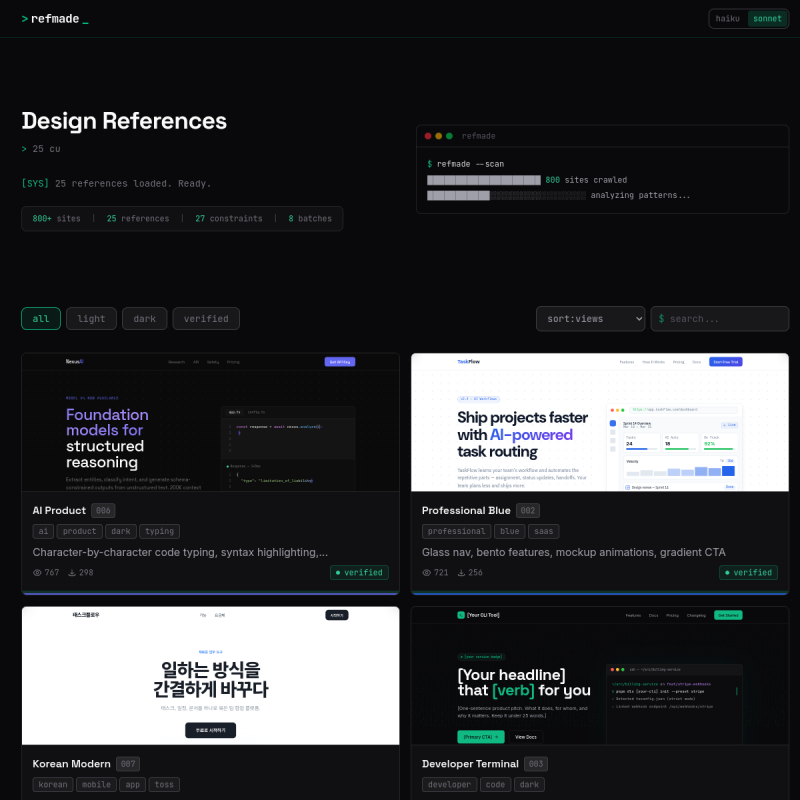Click the verified badge on Professional Blue card
Viewport: 800px width, 800px height.
tap(748, 573)
